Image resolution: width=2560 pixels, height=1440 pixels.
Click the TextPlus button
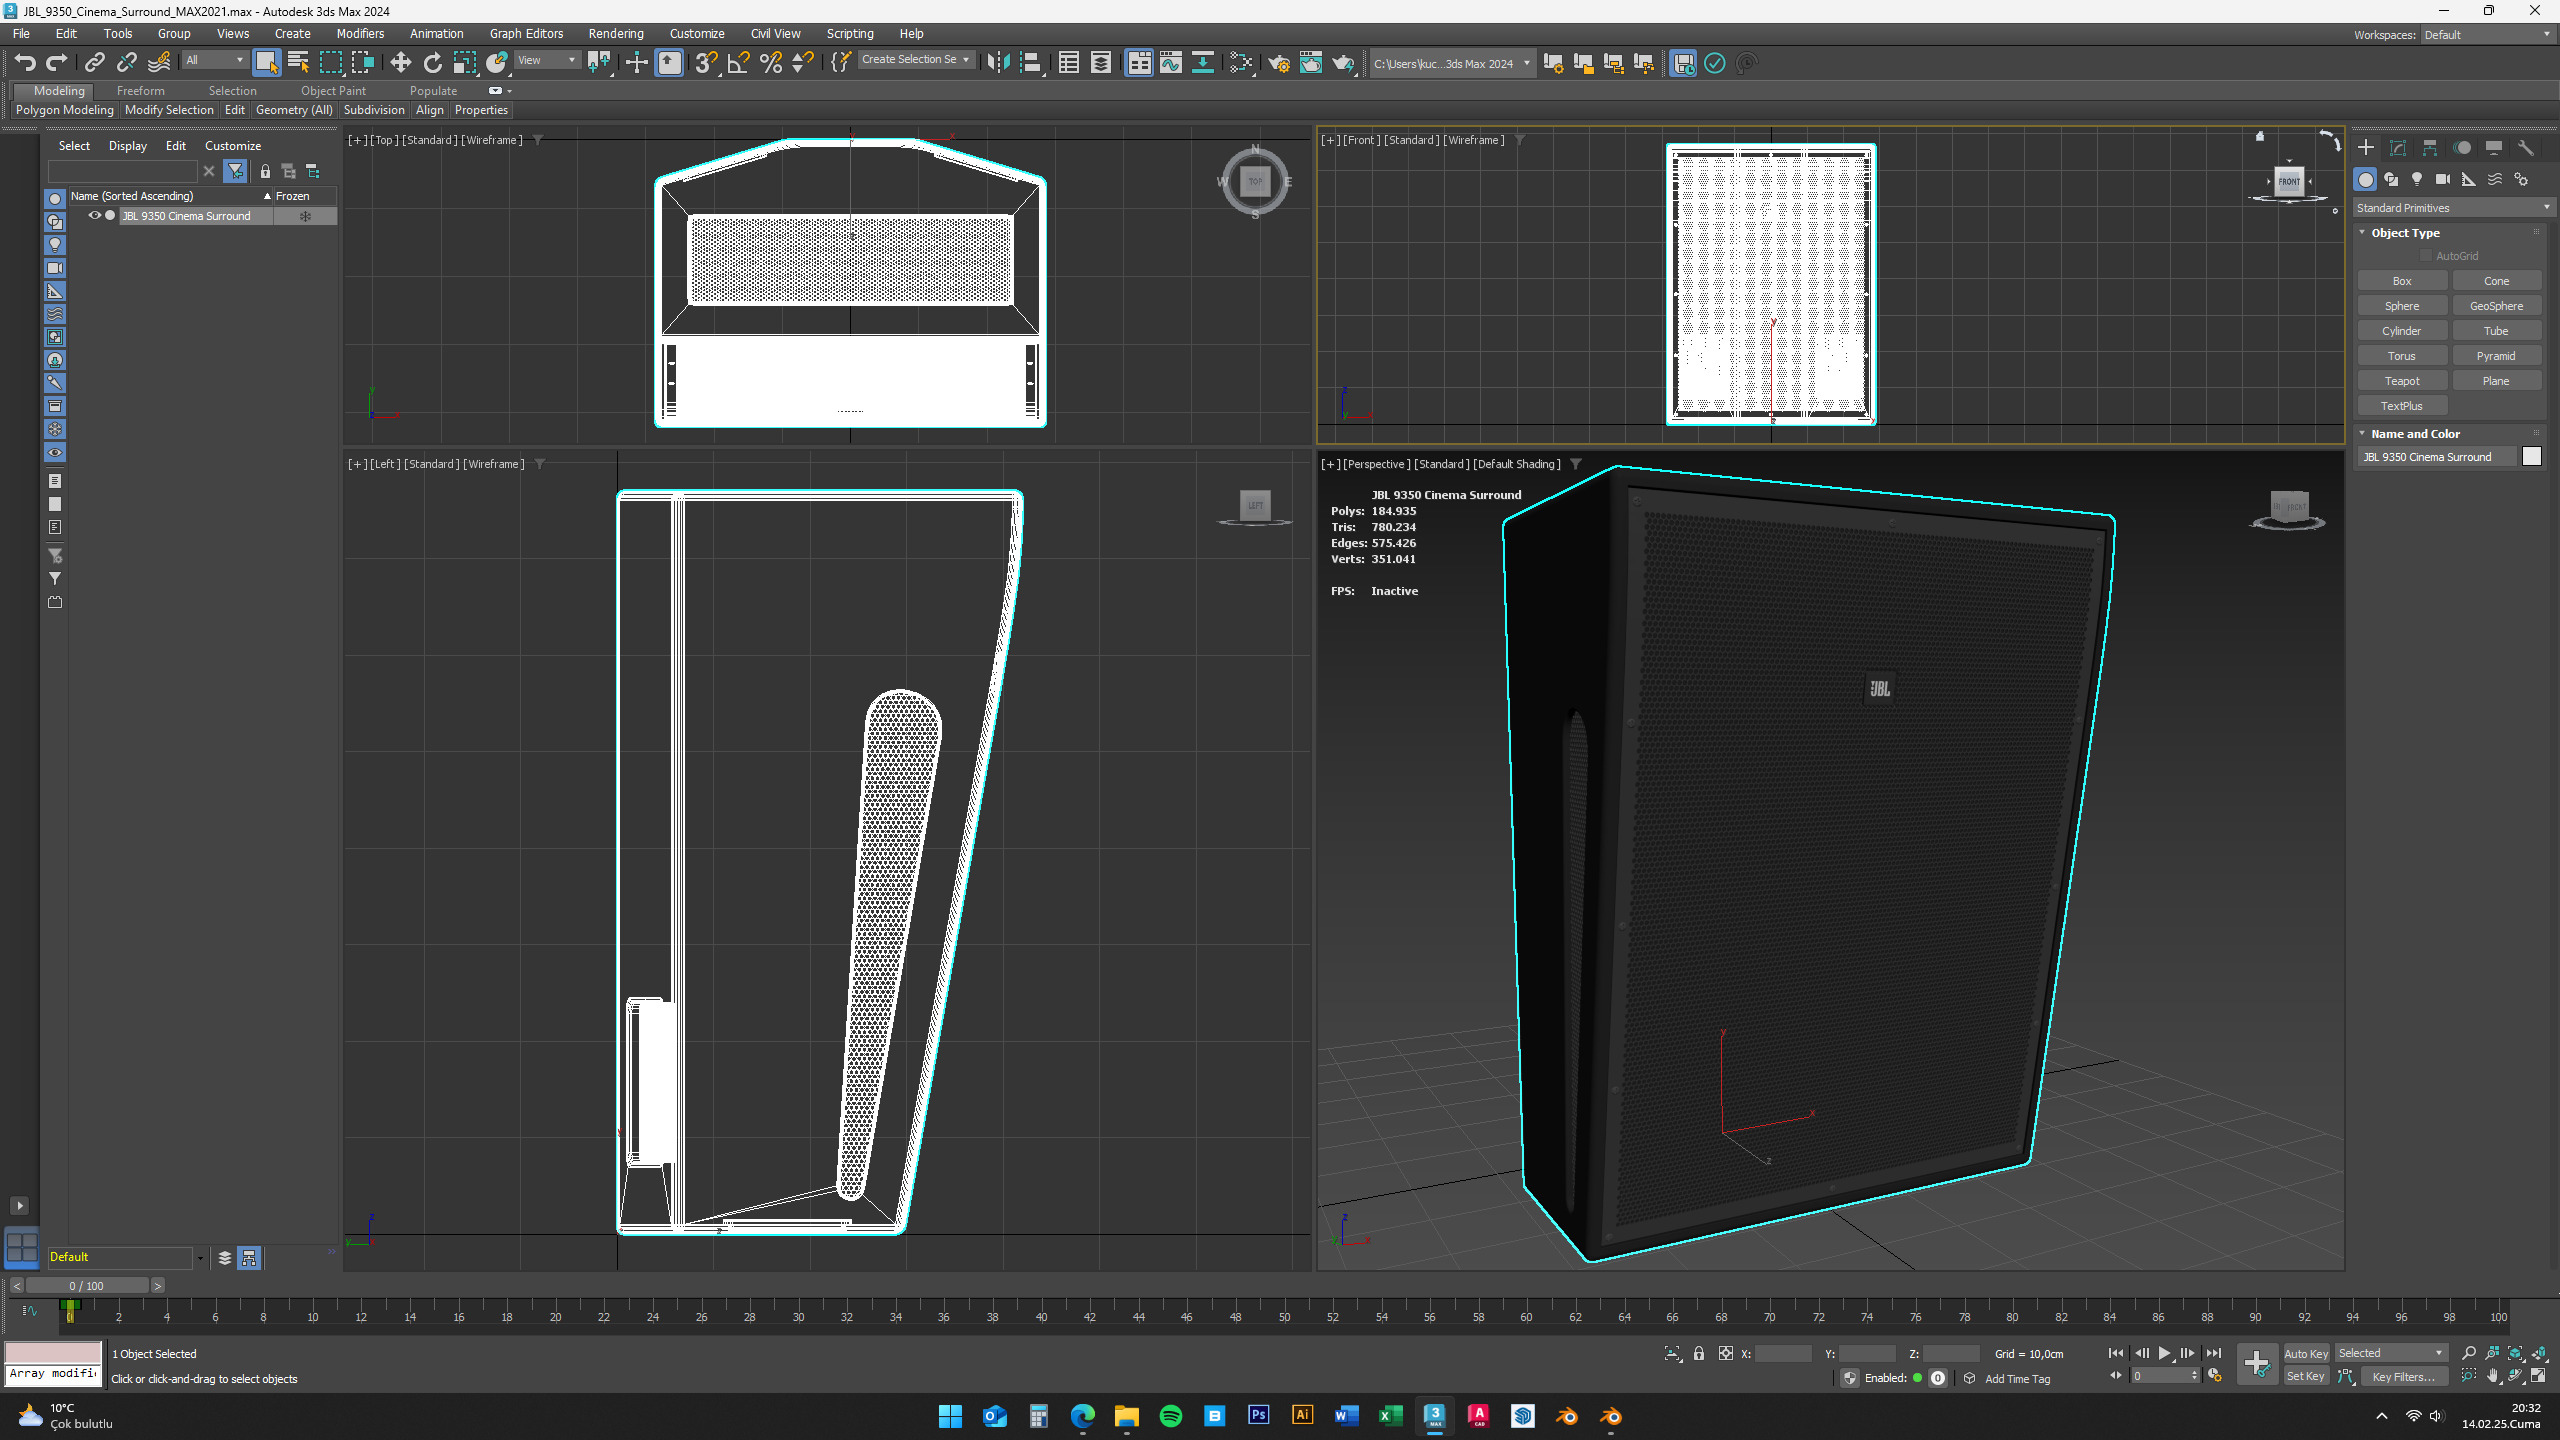(x=2402, y=406)
